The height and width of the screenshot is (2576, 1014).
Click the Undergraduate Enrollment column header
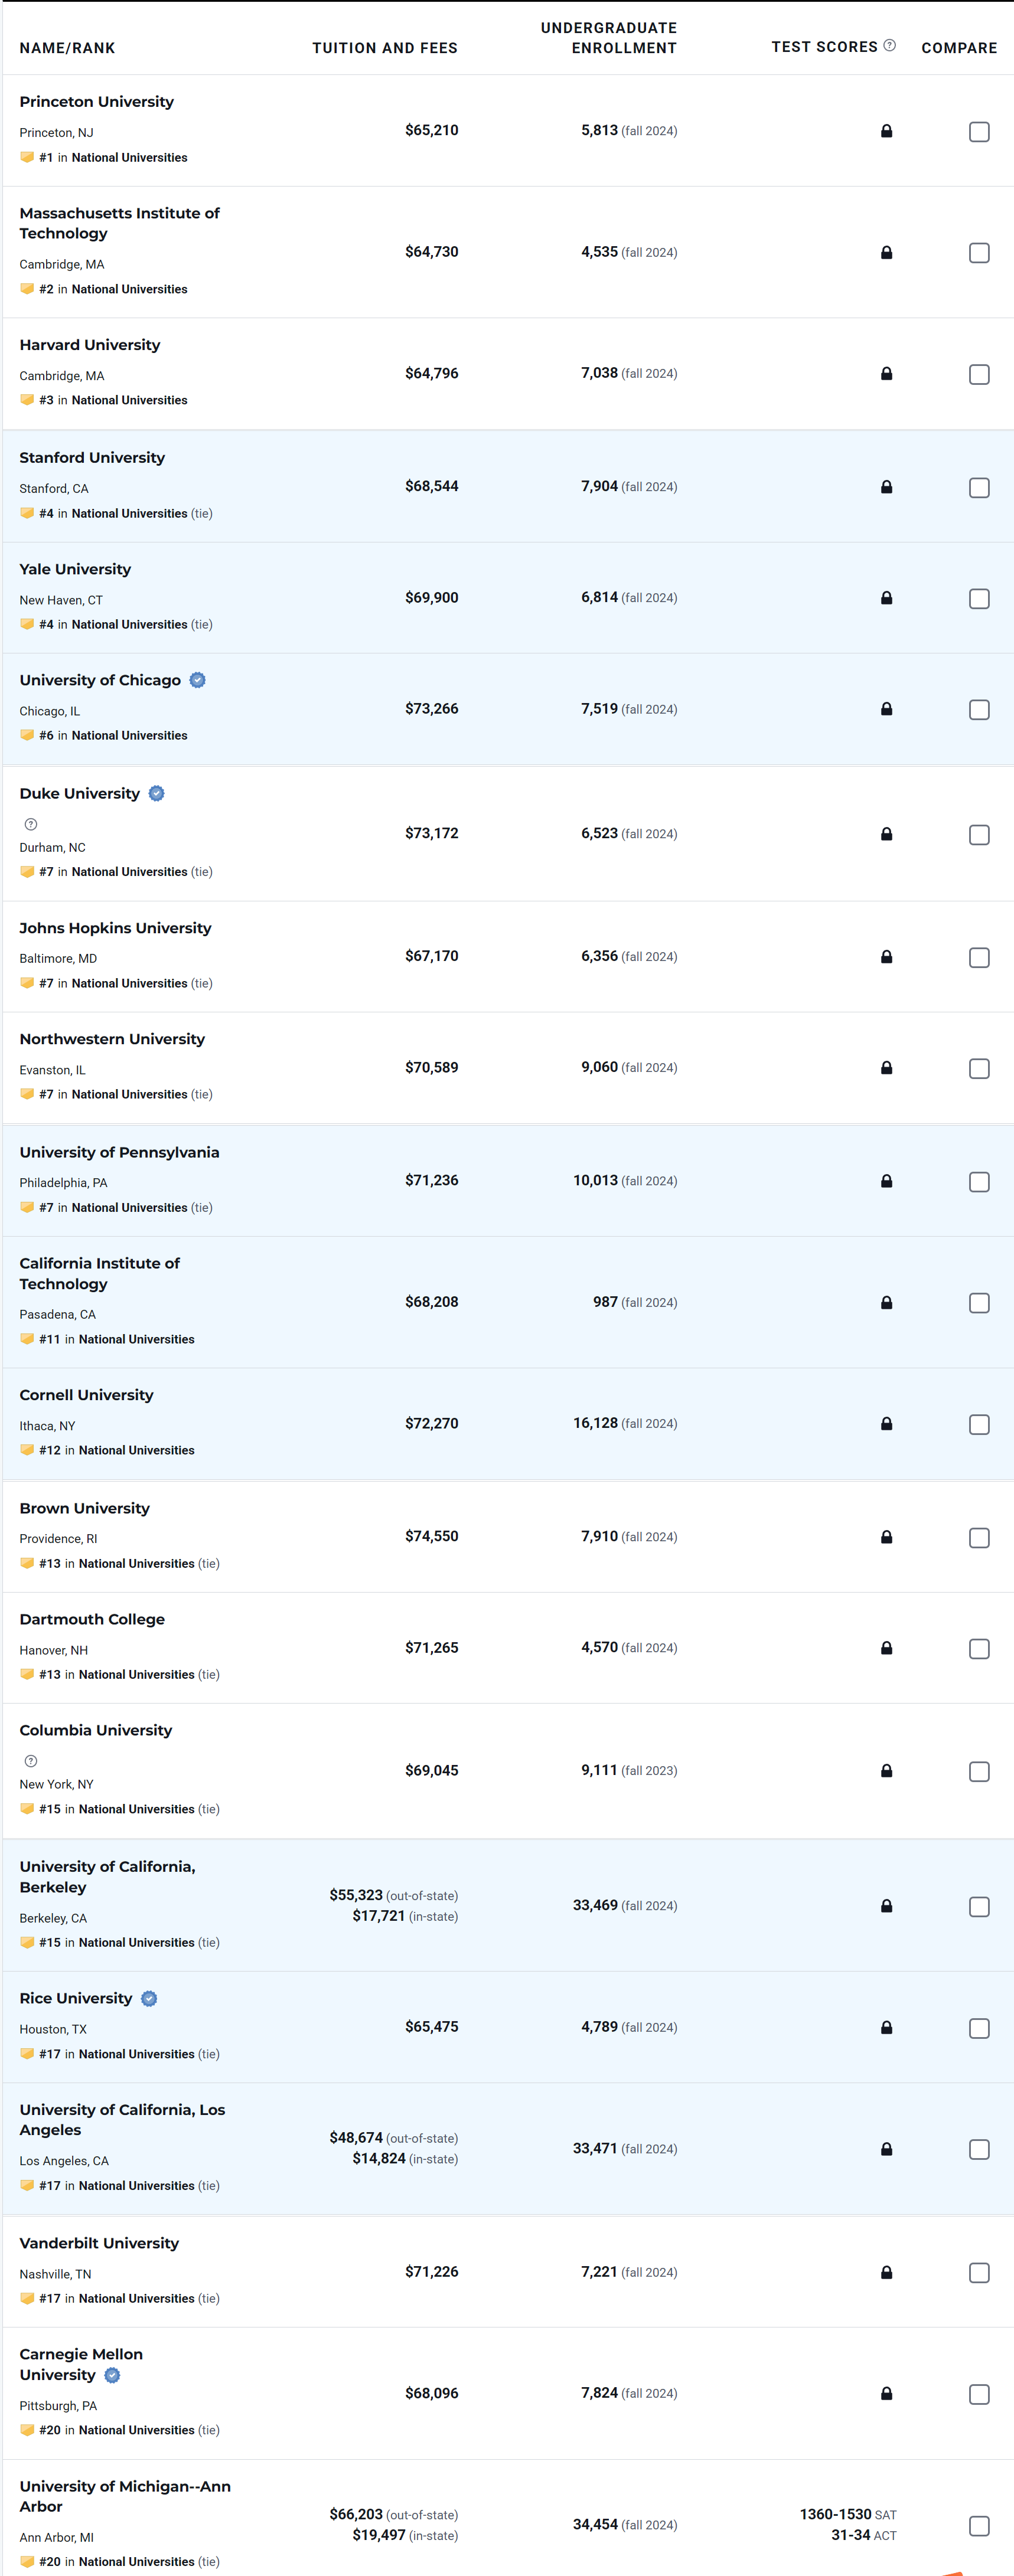608,38
